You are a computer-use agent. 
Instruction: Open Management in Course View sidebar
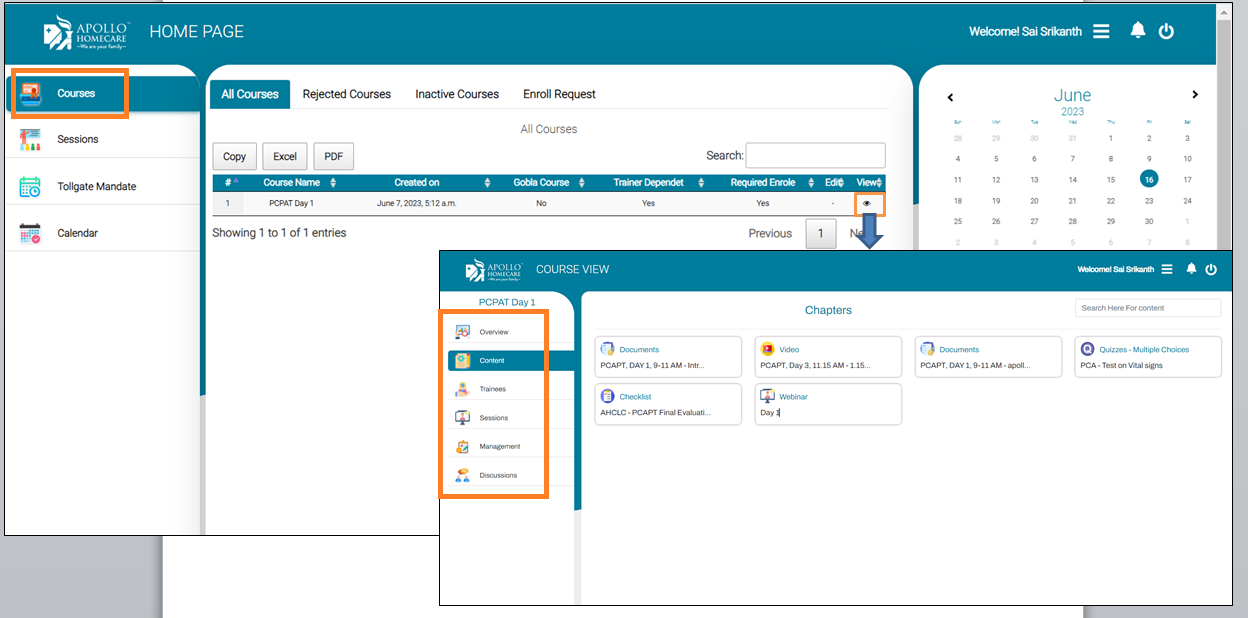(499, 446)
